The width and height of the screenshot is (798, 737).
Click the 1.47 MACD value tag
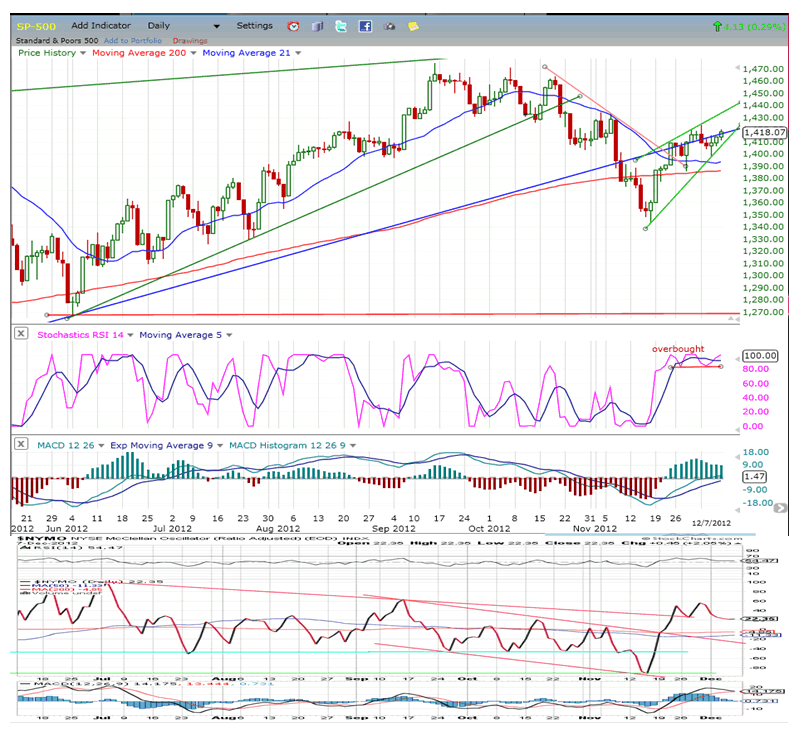coord(754,476)
